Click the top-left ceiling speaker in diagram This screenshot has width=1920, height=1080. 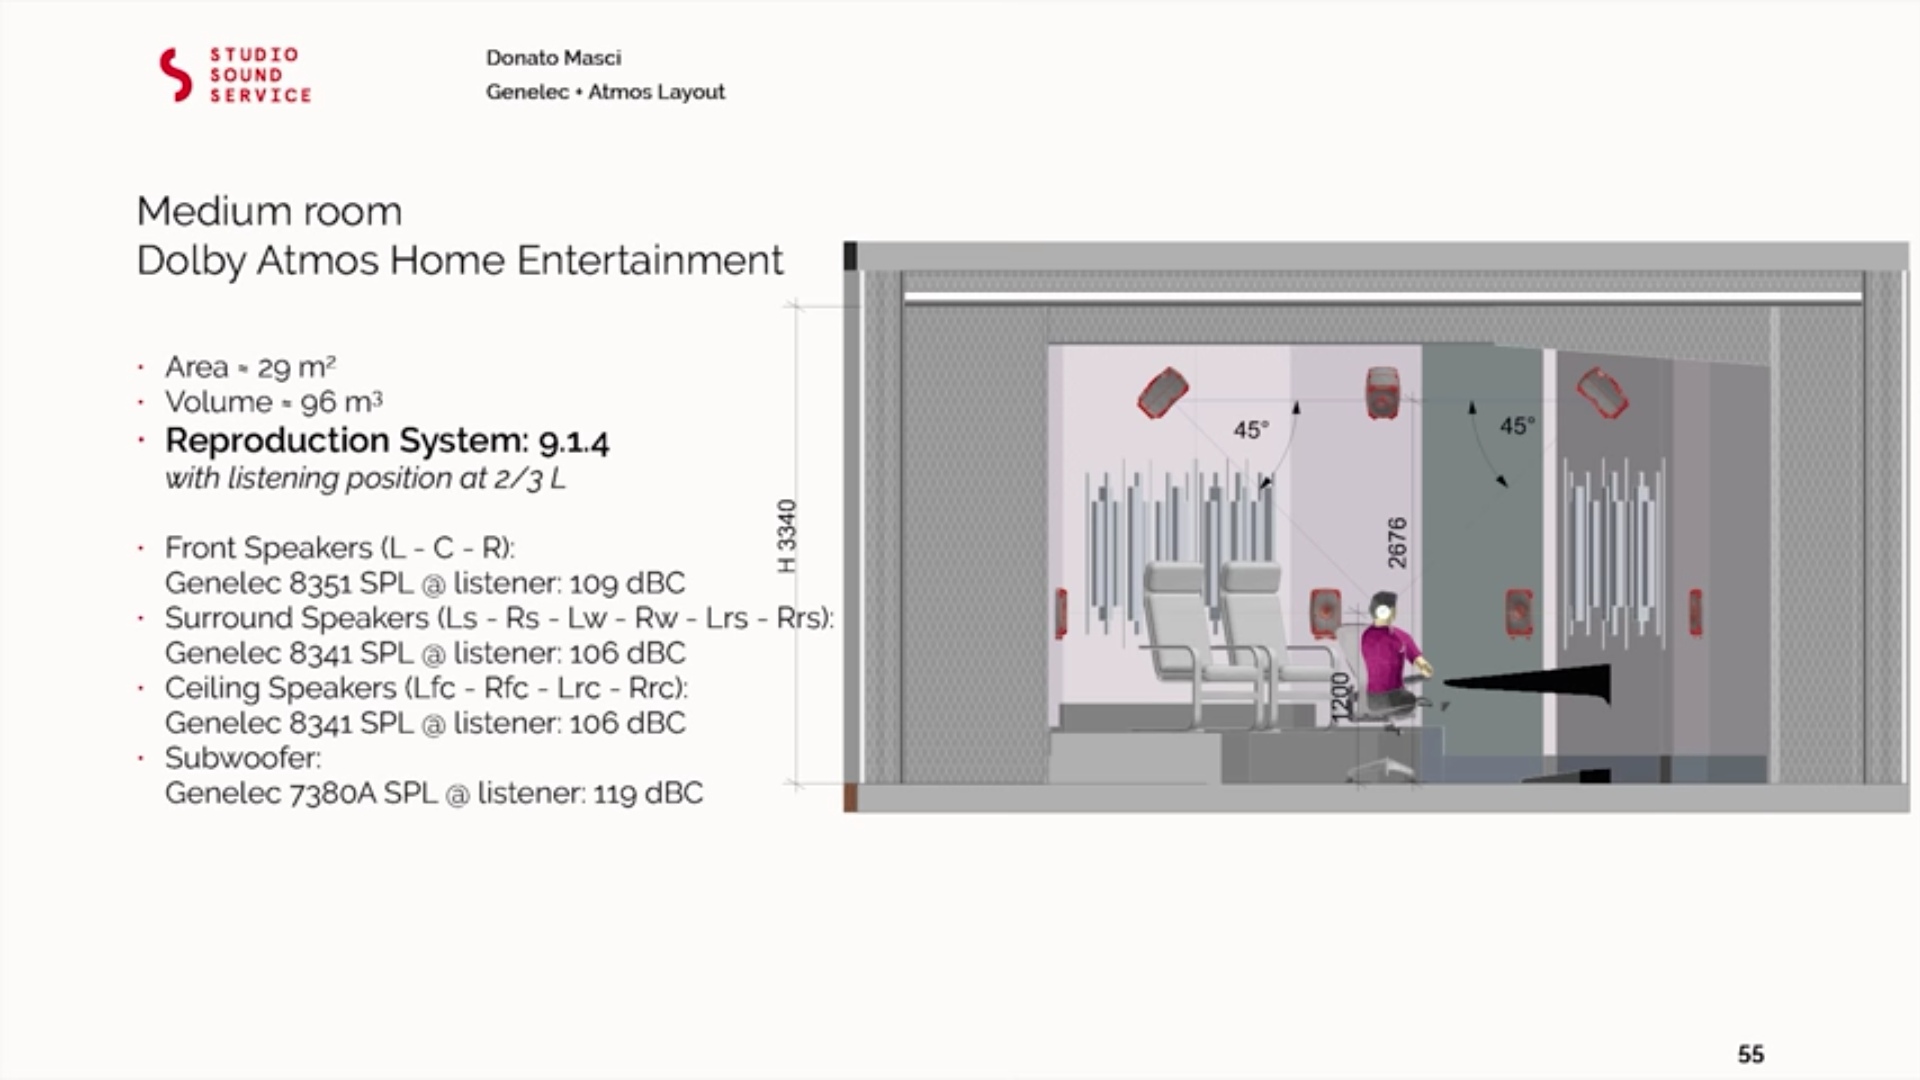tap(1162, 392)
